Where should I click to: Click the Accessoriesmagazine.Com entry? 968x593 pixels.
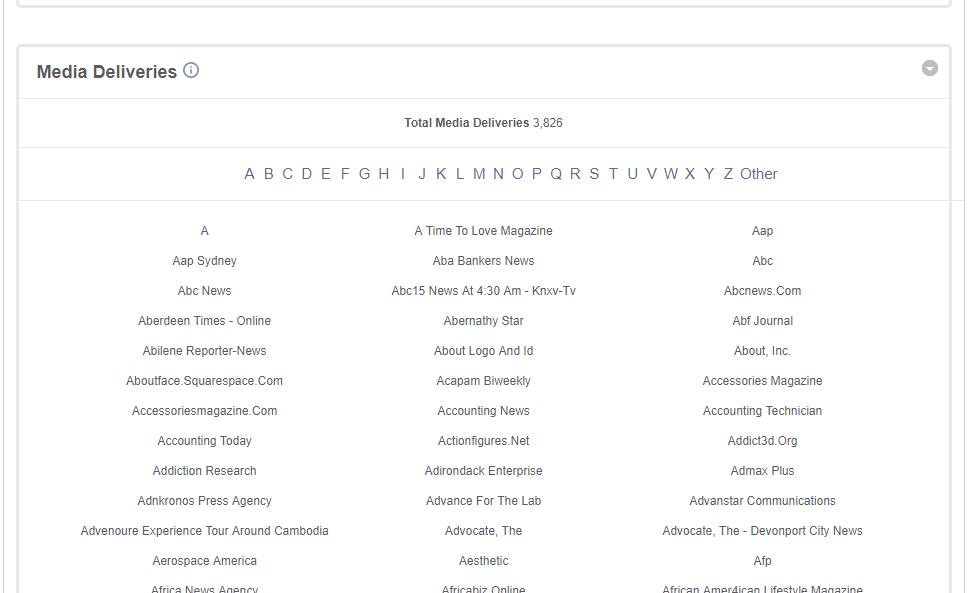click(204, 411)
